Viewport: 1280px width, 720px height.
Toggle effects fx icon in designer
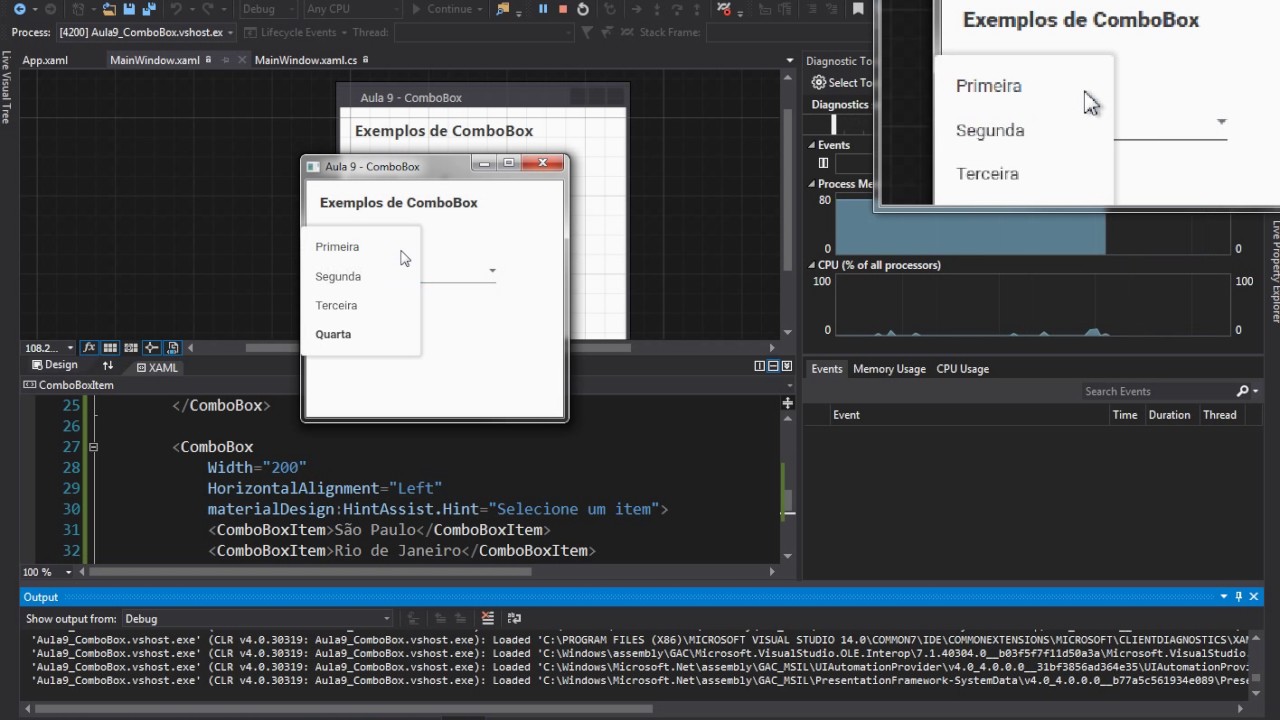tap(89, 348)
